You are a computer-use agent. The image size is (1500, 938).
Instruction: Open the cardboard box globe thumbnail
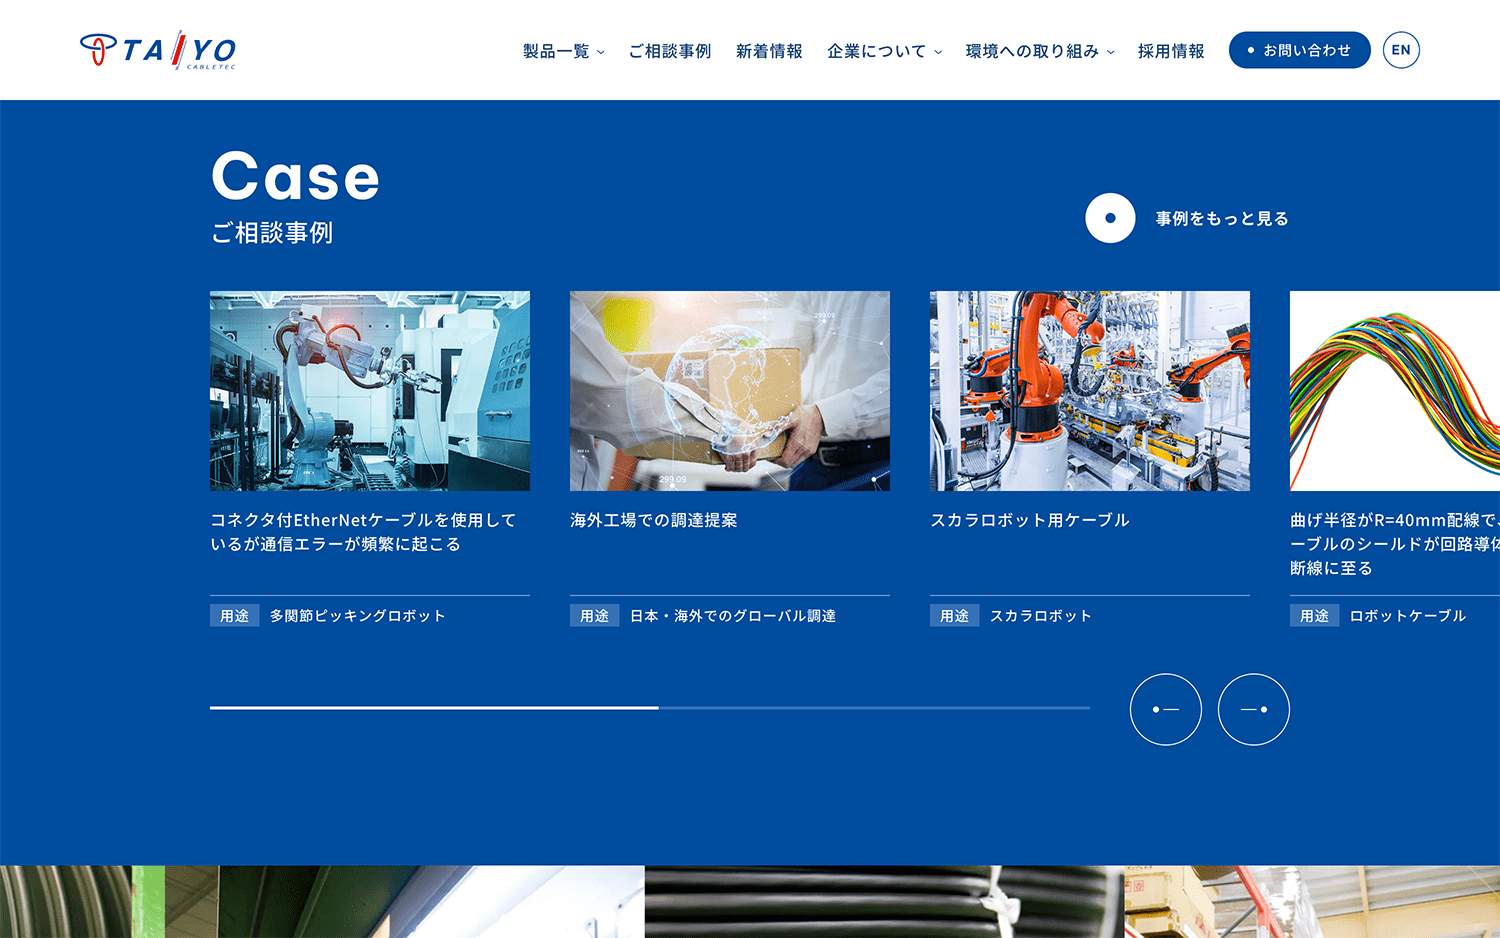(730, 391)
